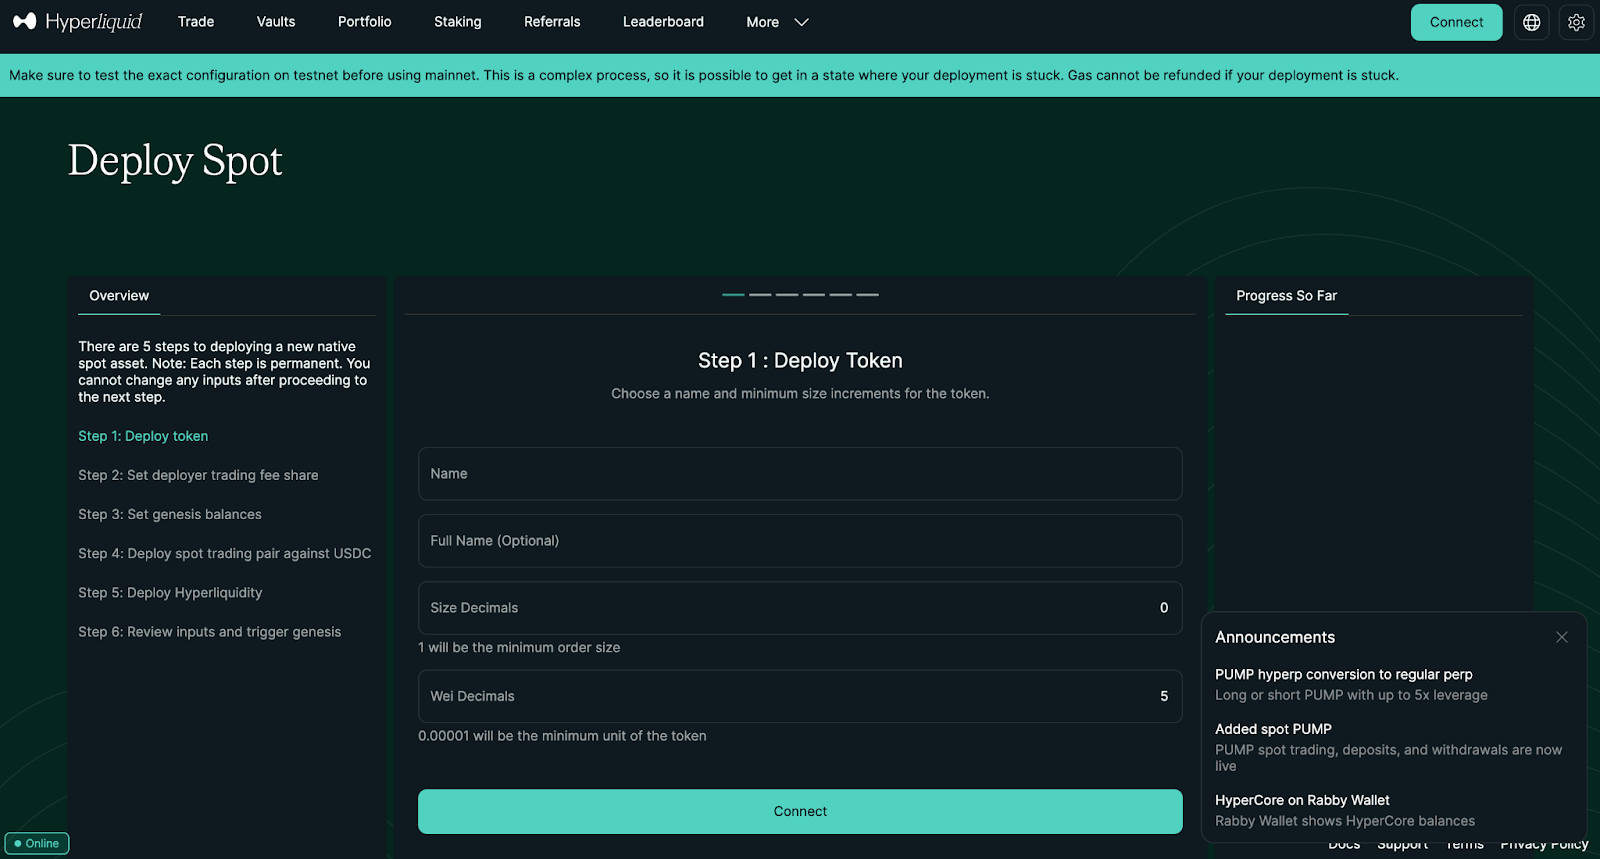Open PUMP hyperp conversion announcement
The width and height of the screenshot is (1600, 859).
pos(1351,684)
